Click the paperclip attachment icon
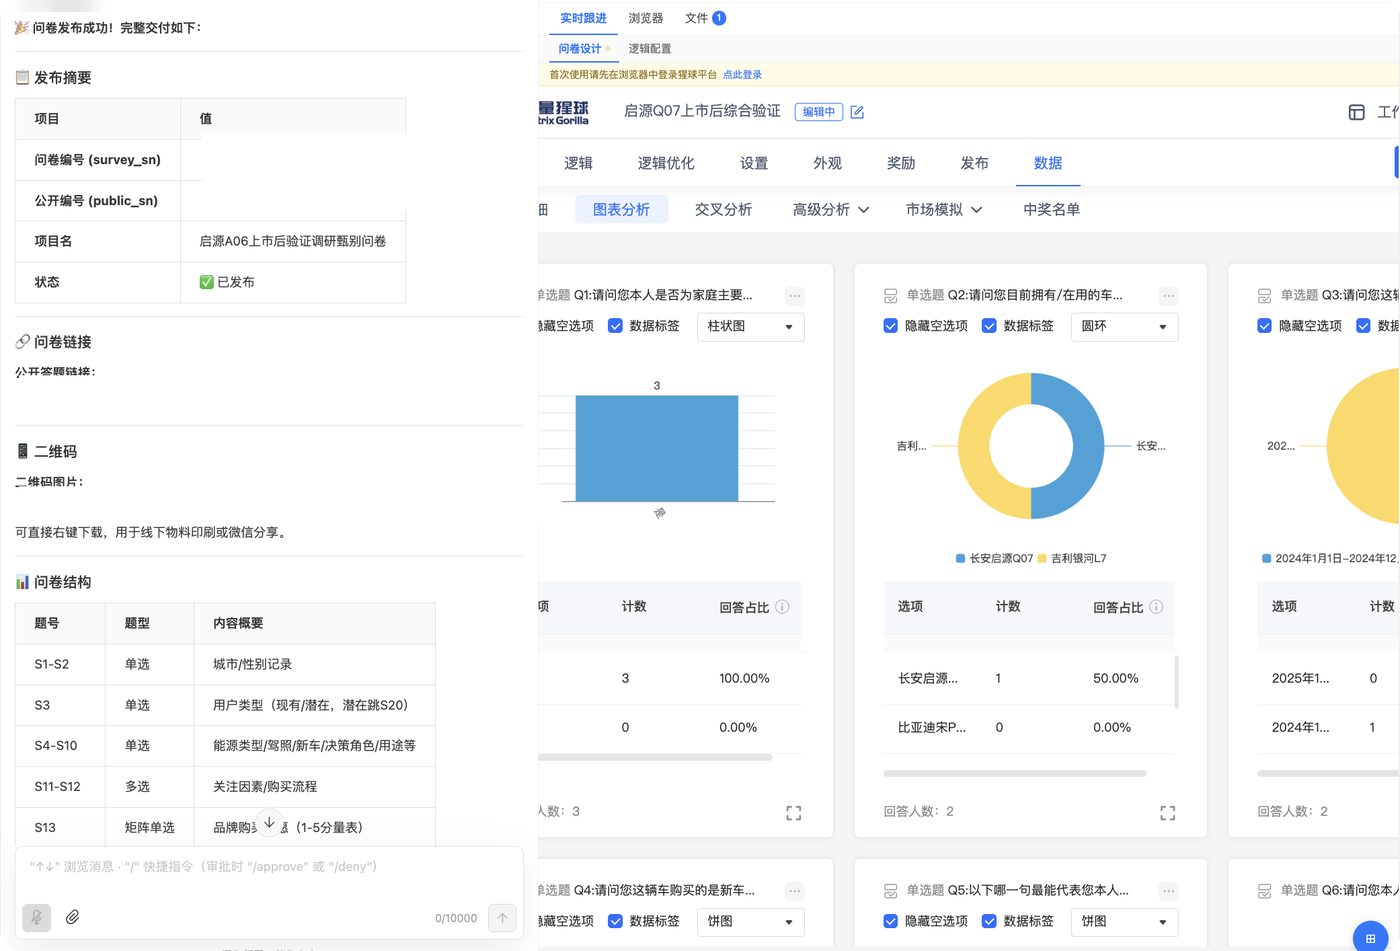 click(x=73, y=917)
